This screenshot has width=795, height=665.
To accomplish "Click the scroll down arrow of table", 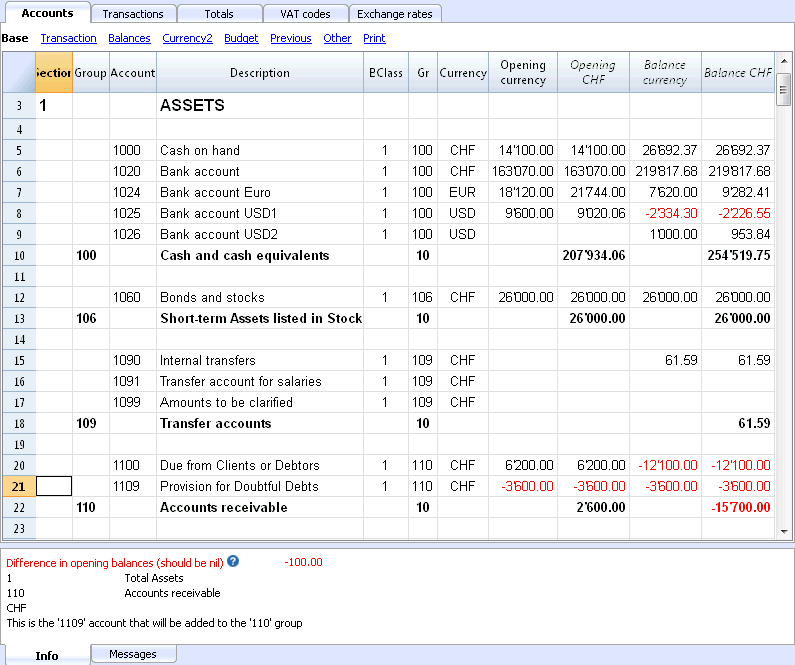I will [784, 532].
